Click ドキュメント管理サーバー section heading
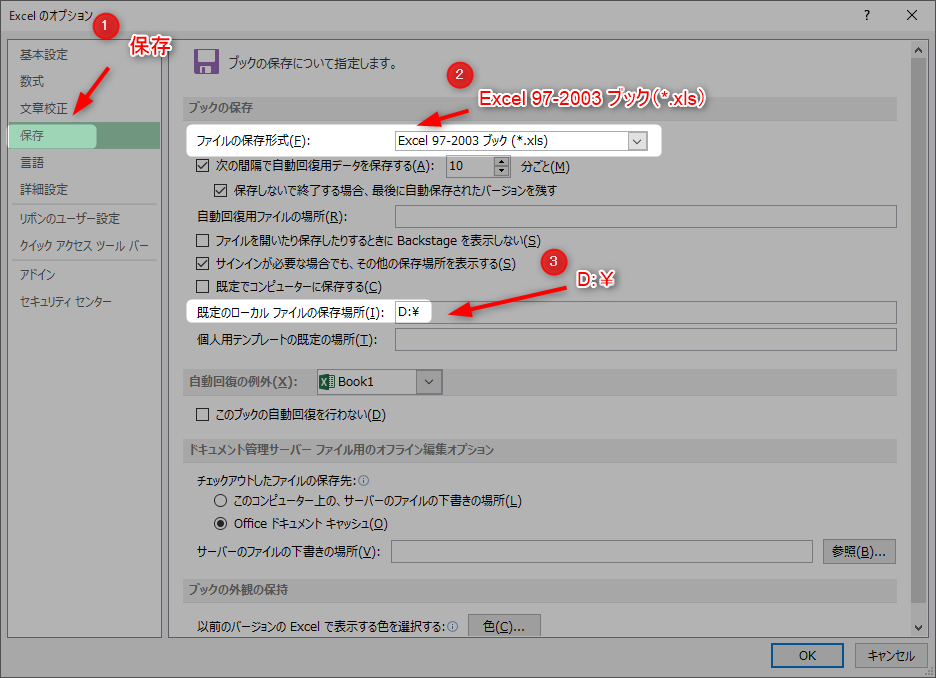936x678 pixels. 341,450
